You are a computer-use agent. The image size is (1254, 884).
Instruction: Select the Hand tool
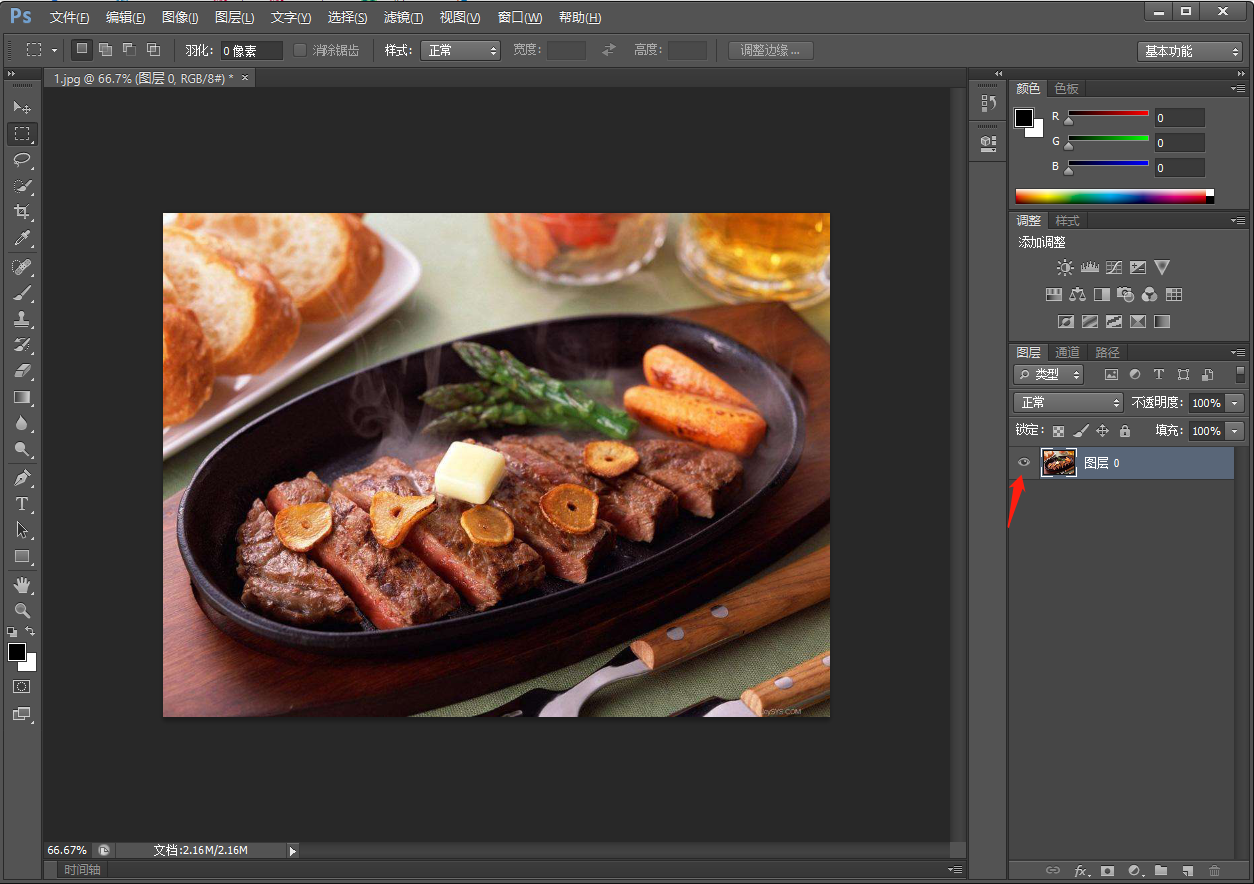[x=22, y=584]
